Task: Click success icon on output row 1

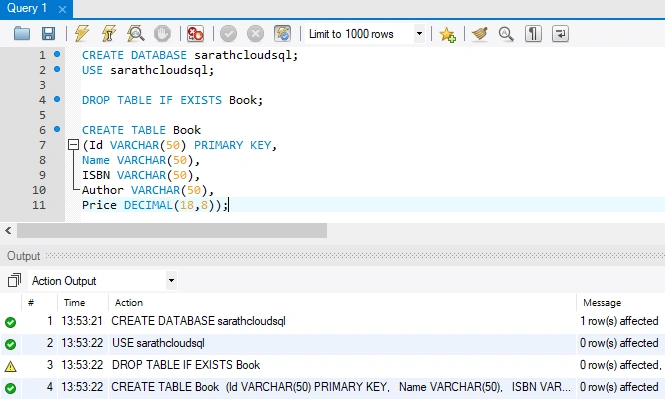Action: [11, 322]
